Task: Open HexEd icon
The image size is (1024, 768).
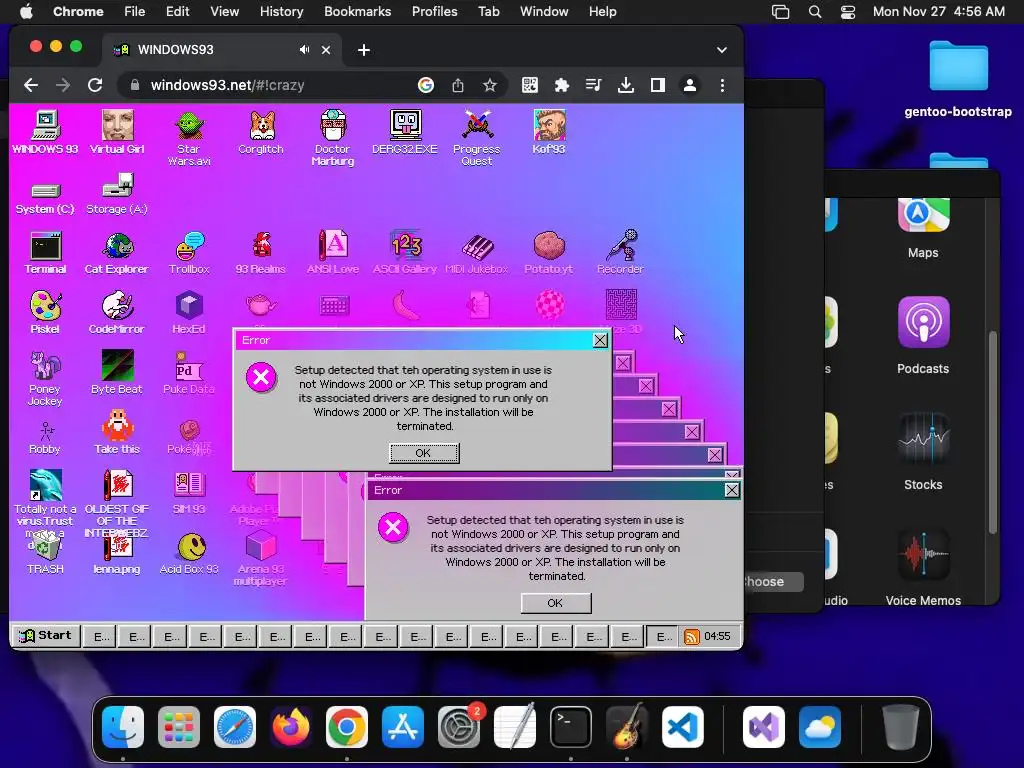Action: tap(189, 313)
